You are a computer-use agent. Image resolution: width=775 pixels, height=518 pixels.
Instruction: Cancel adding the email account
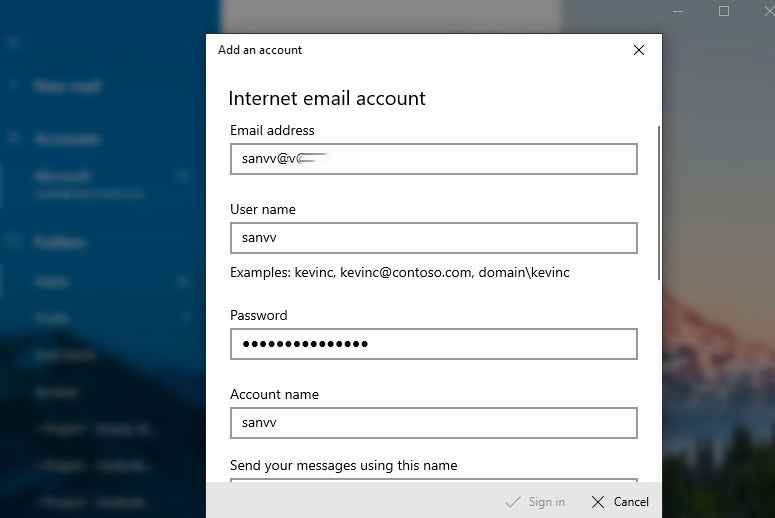point(620,502)
